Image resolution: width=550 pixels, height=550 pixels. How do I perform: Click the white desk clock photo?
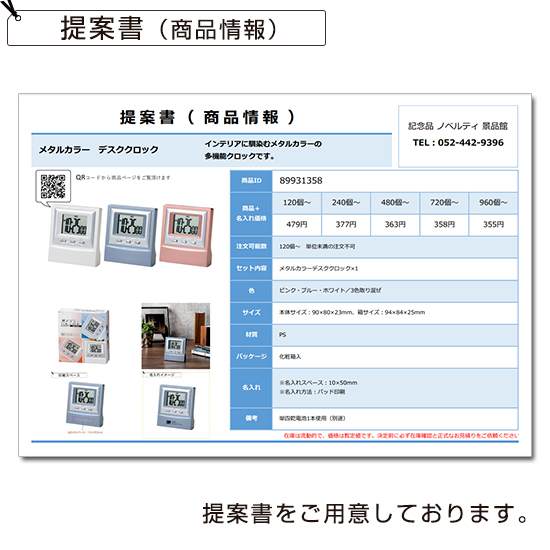(75, 236)
